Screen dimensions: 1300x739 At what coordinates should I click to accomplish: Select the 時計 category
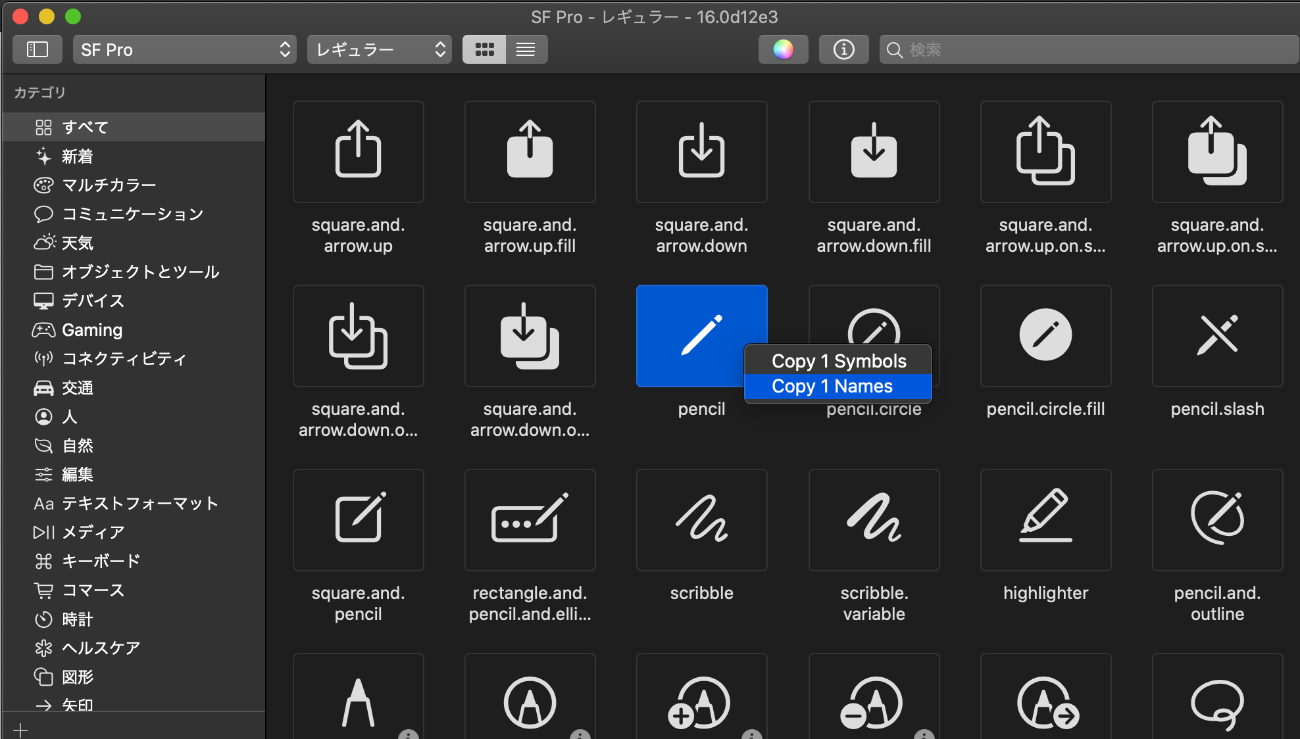point(133,620)
